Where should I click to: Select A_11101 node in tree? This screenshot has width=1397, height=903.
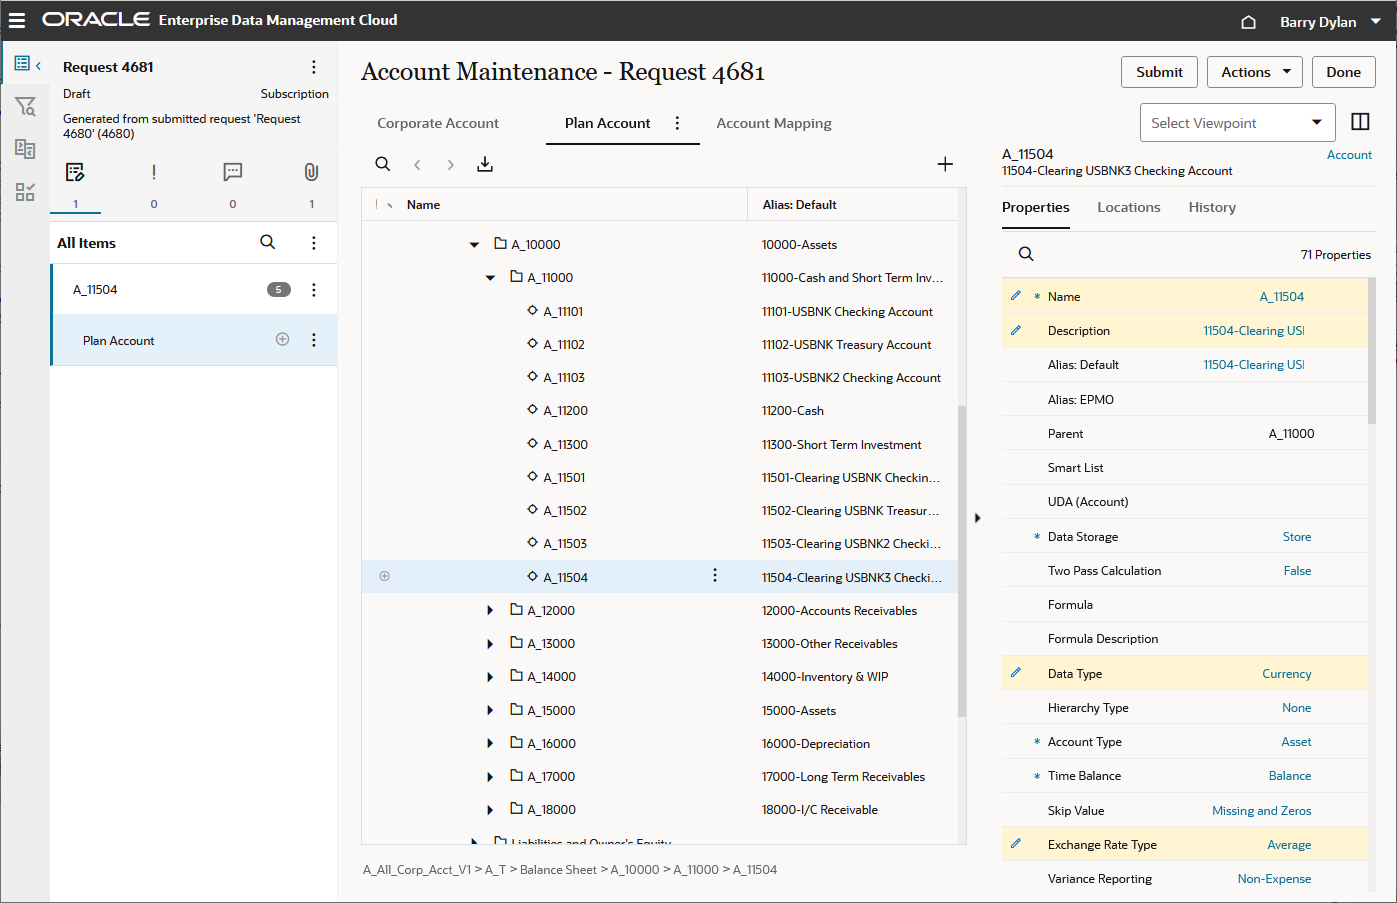563,312
